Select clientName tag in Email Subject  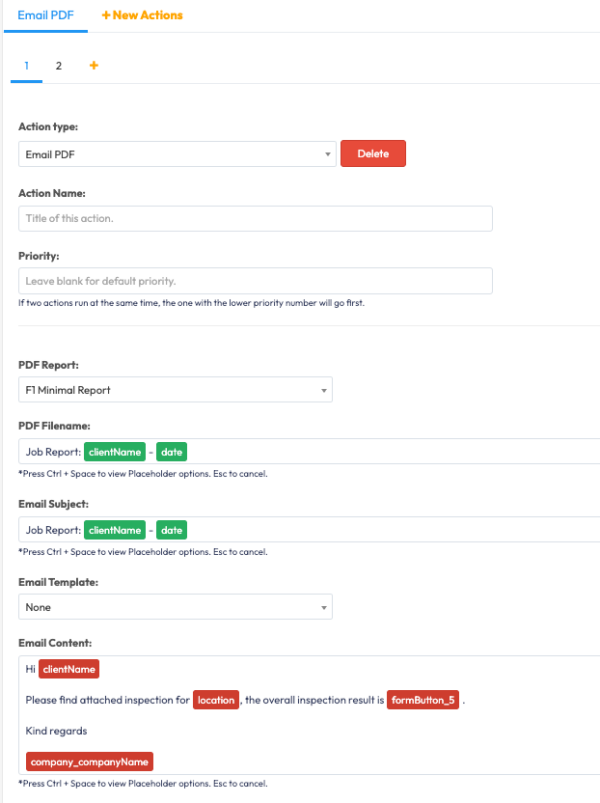click(x=115, y=530)
